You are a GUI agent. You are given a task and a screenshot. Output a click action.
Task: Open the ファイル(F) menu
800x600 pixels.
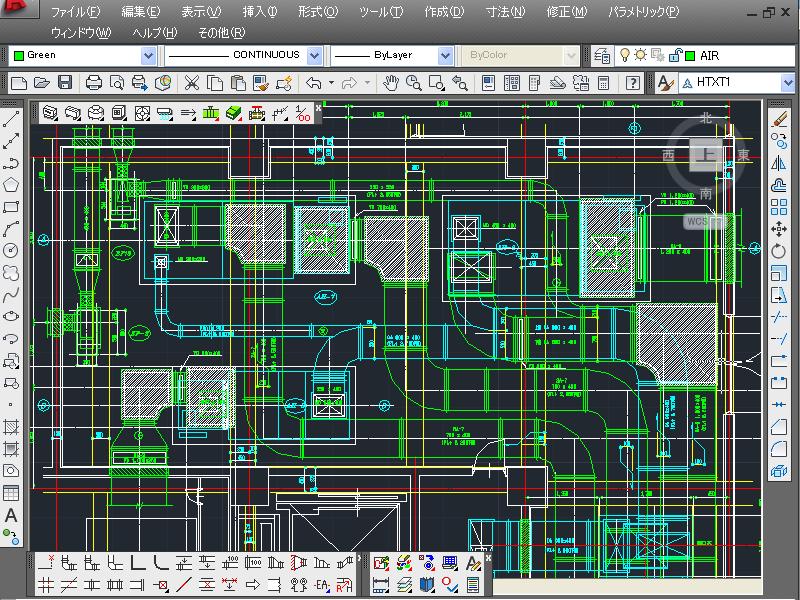(x=75, y=12)
